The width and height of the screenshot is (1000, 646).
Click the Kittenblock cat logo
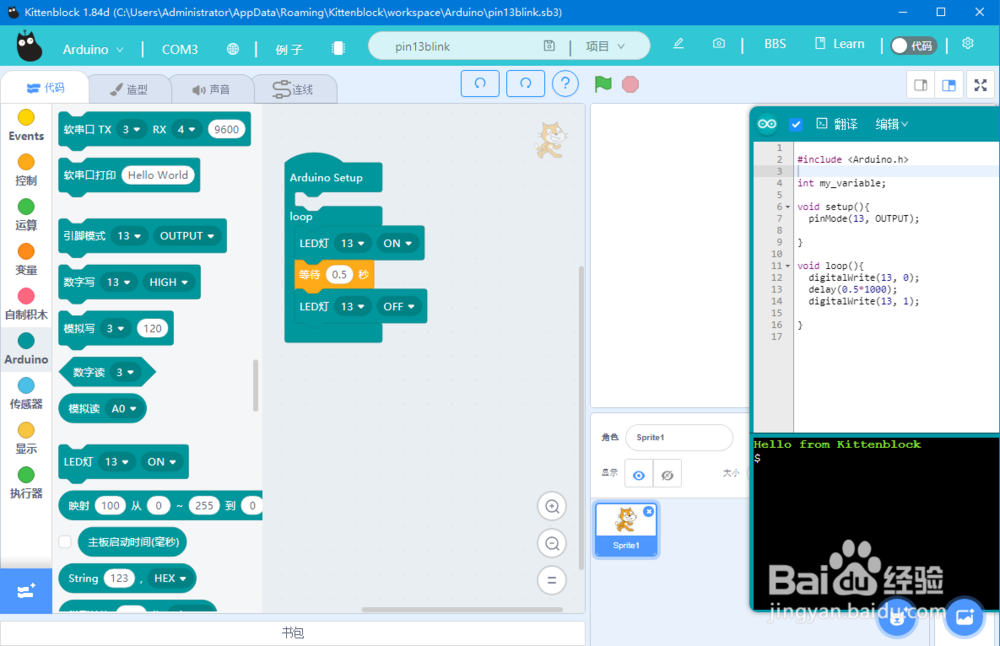(29, 46)
